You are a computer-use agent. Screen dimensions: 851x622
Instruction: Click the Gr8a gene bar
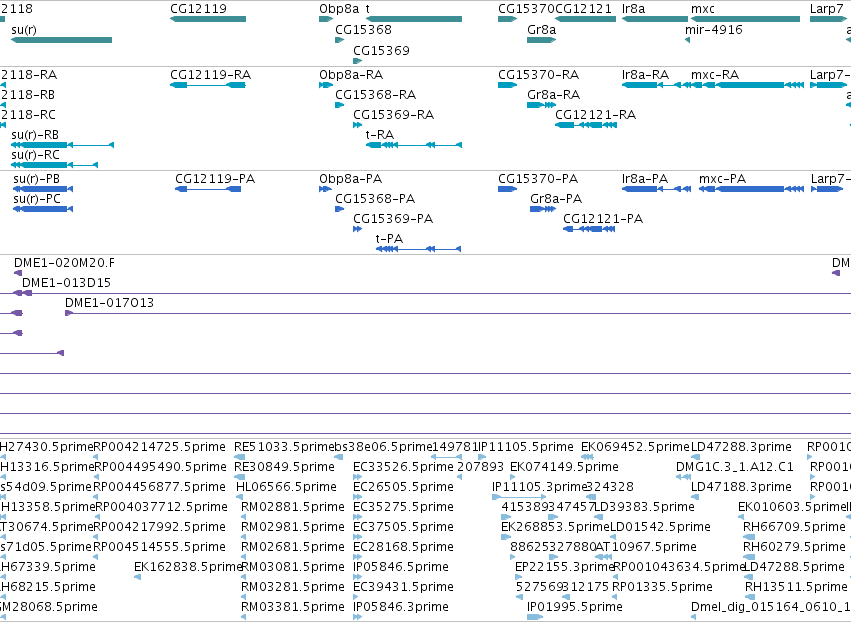(x=541, y=40)
